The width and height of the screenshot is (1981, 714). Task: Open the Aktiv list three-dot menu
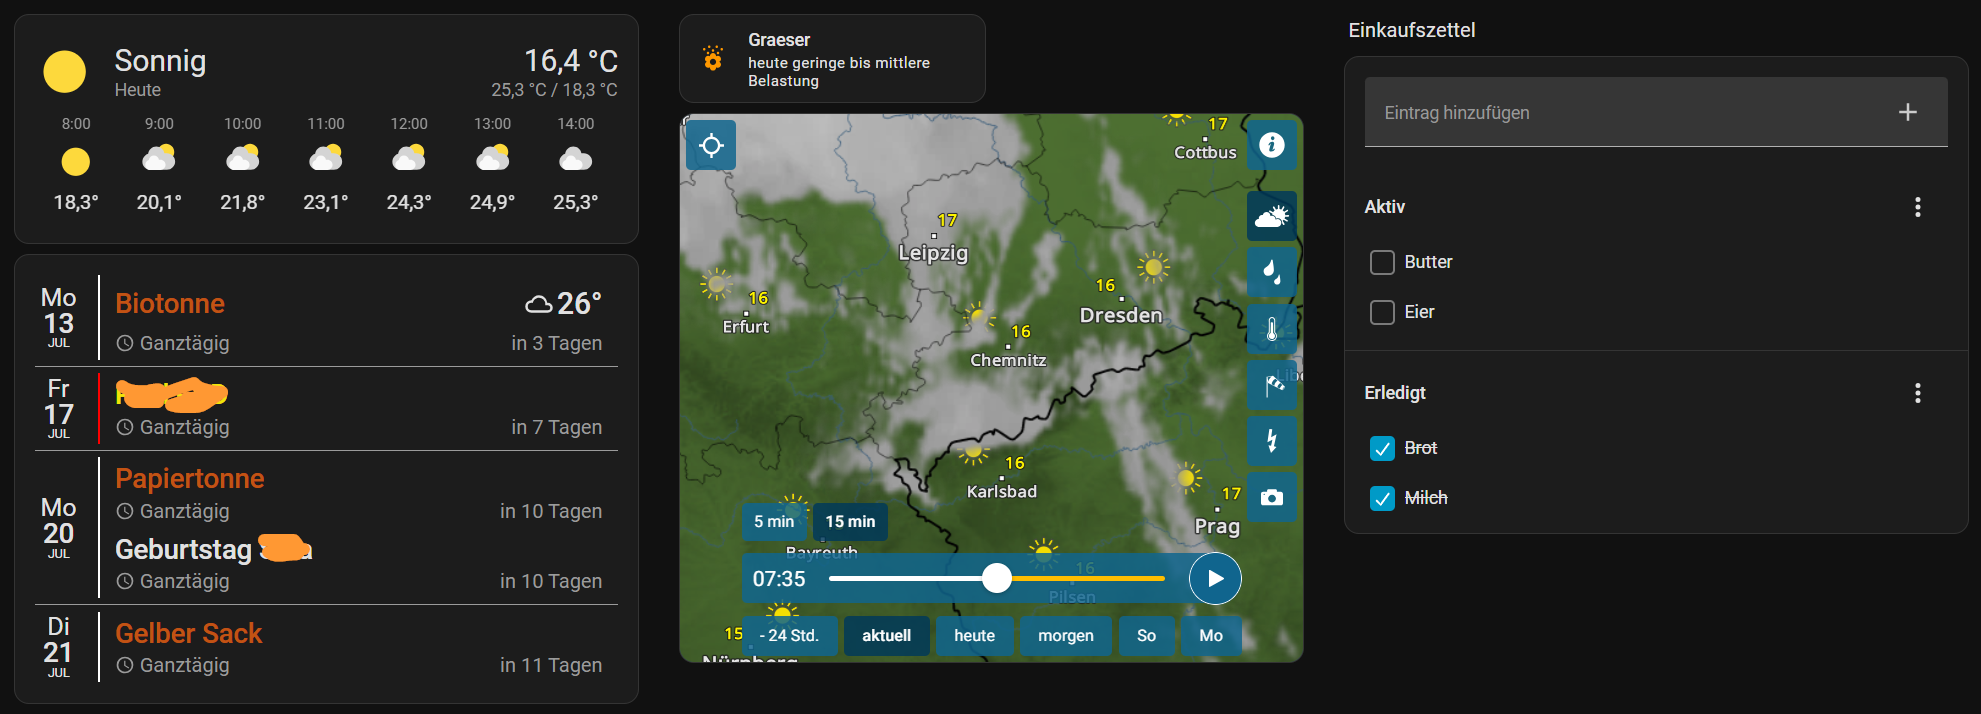point(1917,207)
